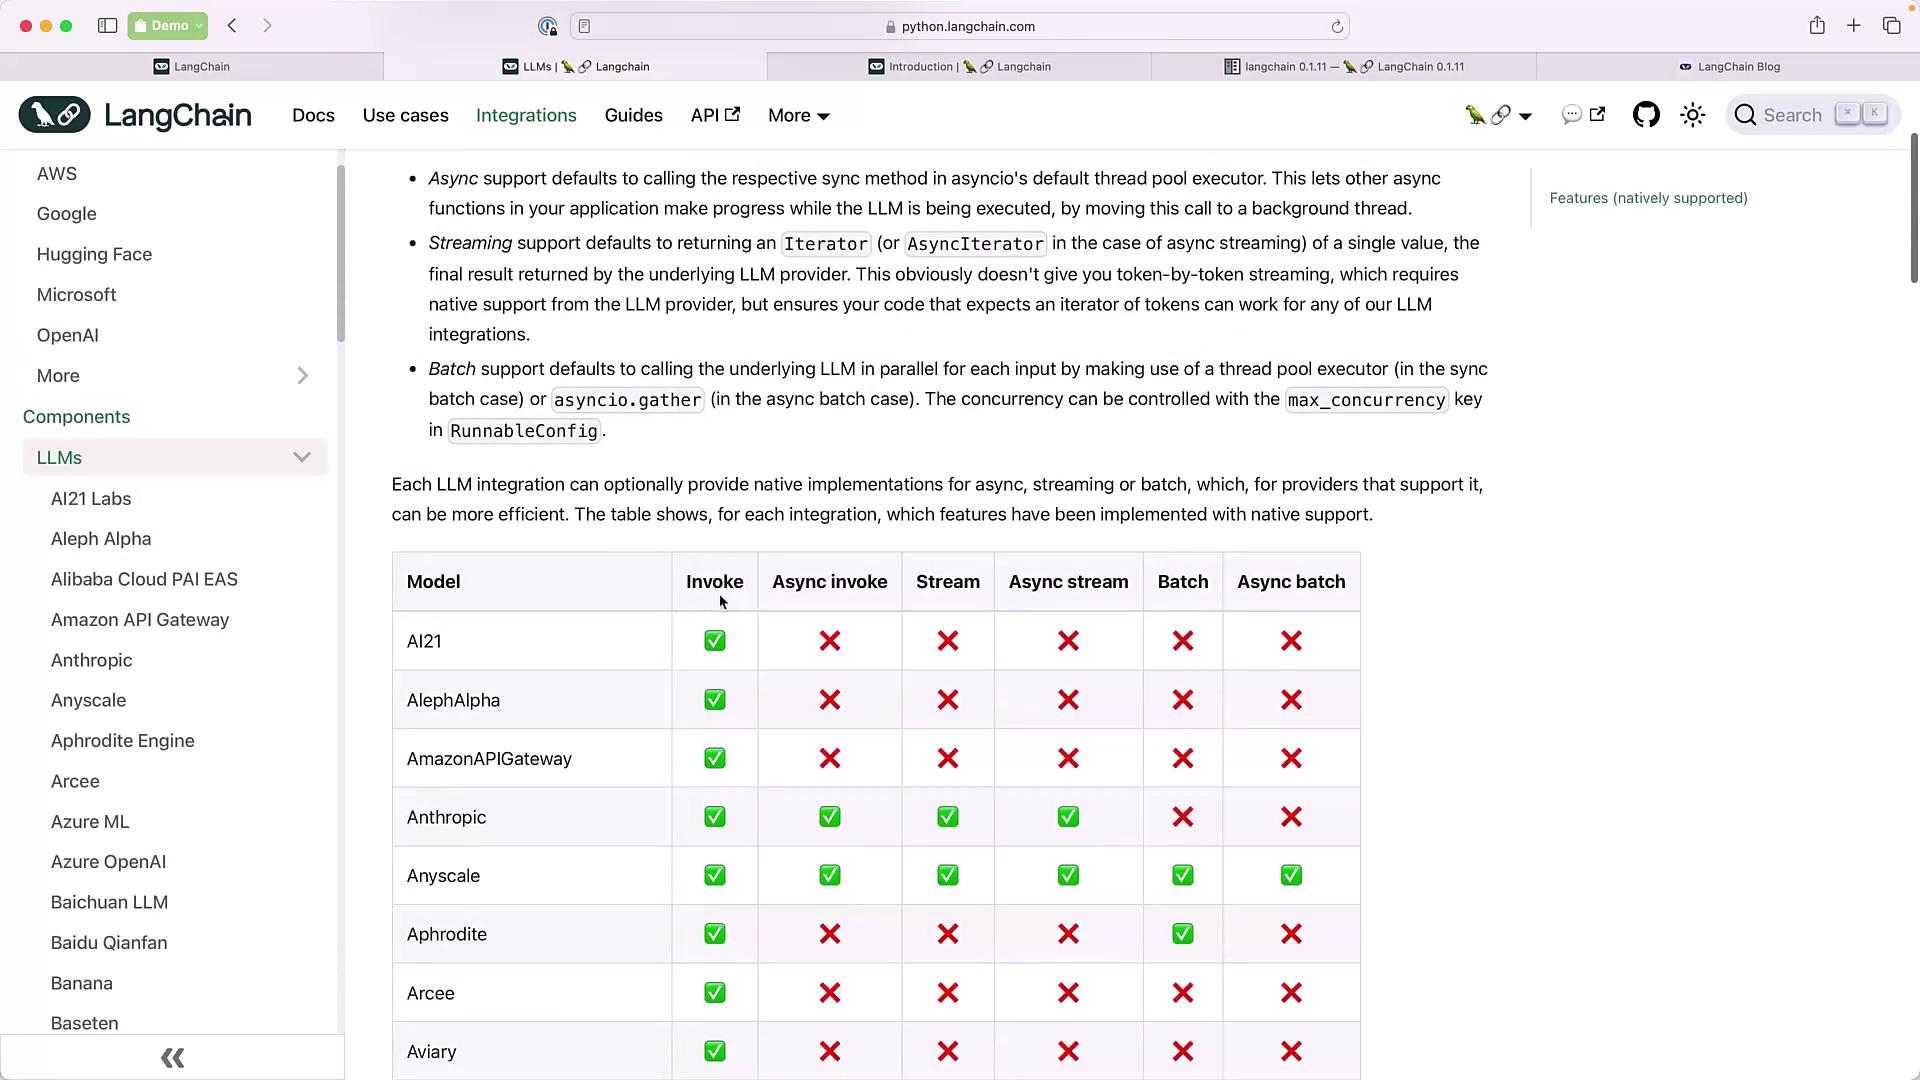Viewport: 1920px width, 1080px height.
Task: Reload the page using refresh icon
Action: click(x=1337, y=27)
